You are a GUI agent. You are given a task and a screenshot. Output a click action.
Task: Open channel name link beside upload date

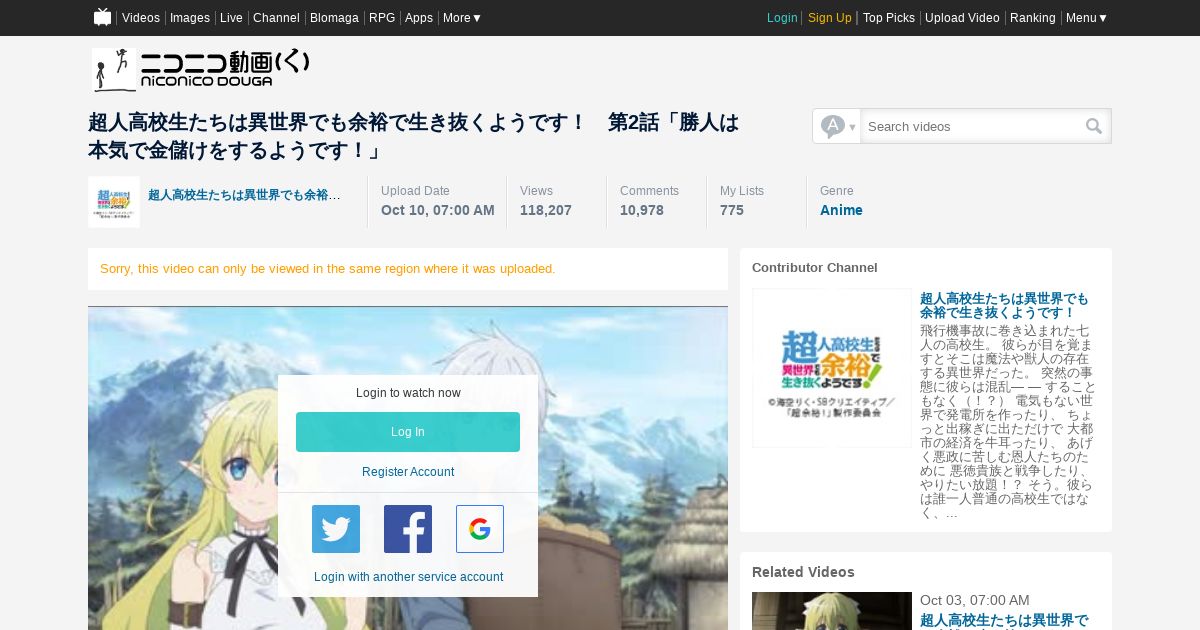click(x=244, y=195)
